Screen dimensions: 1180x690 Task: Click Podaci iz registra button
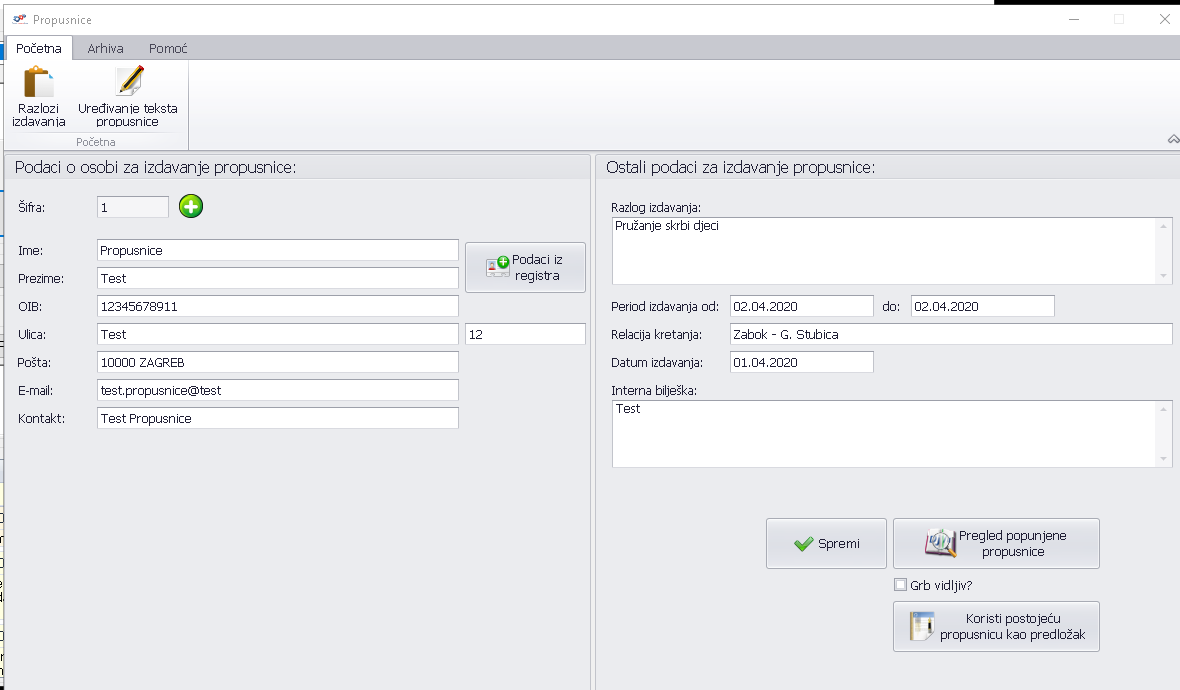(525, 267)
